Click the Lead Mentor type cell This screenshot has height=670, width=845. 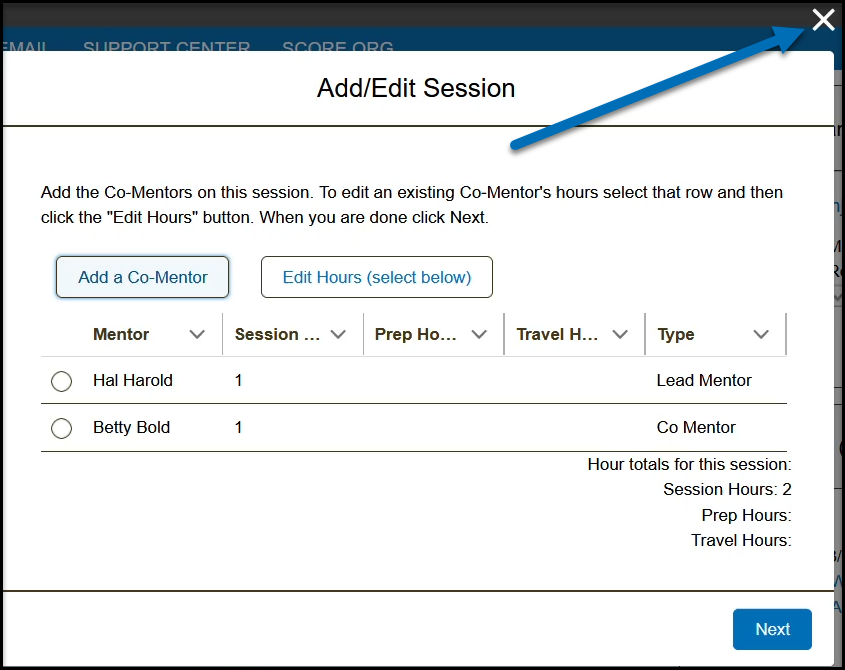click(704, 380)
